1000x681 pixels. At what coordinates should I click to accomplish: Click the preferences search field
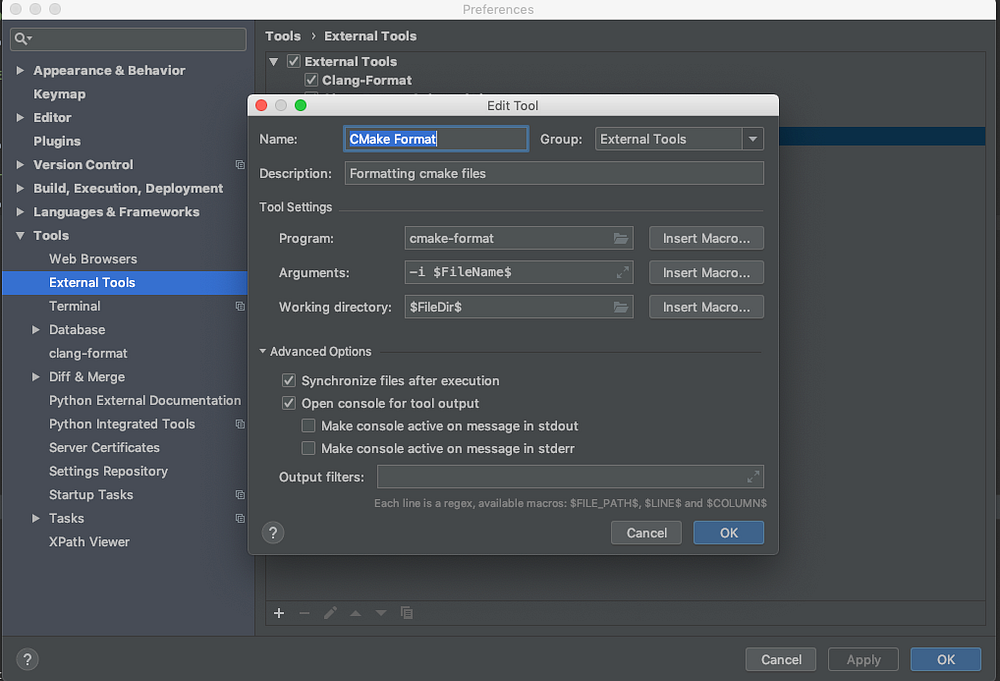click(128, 39)
